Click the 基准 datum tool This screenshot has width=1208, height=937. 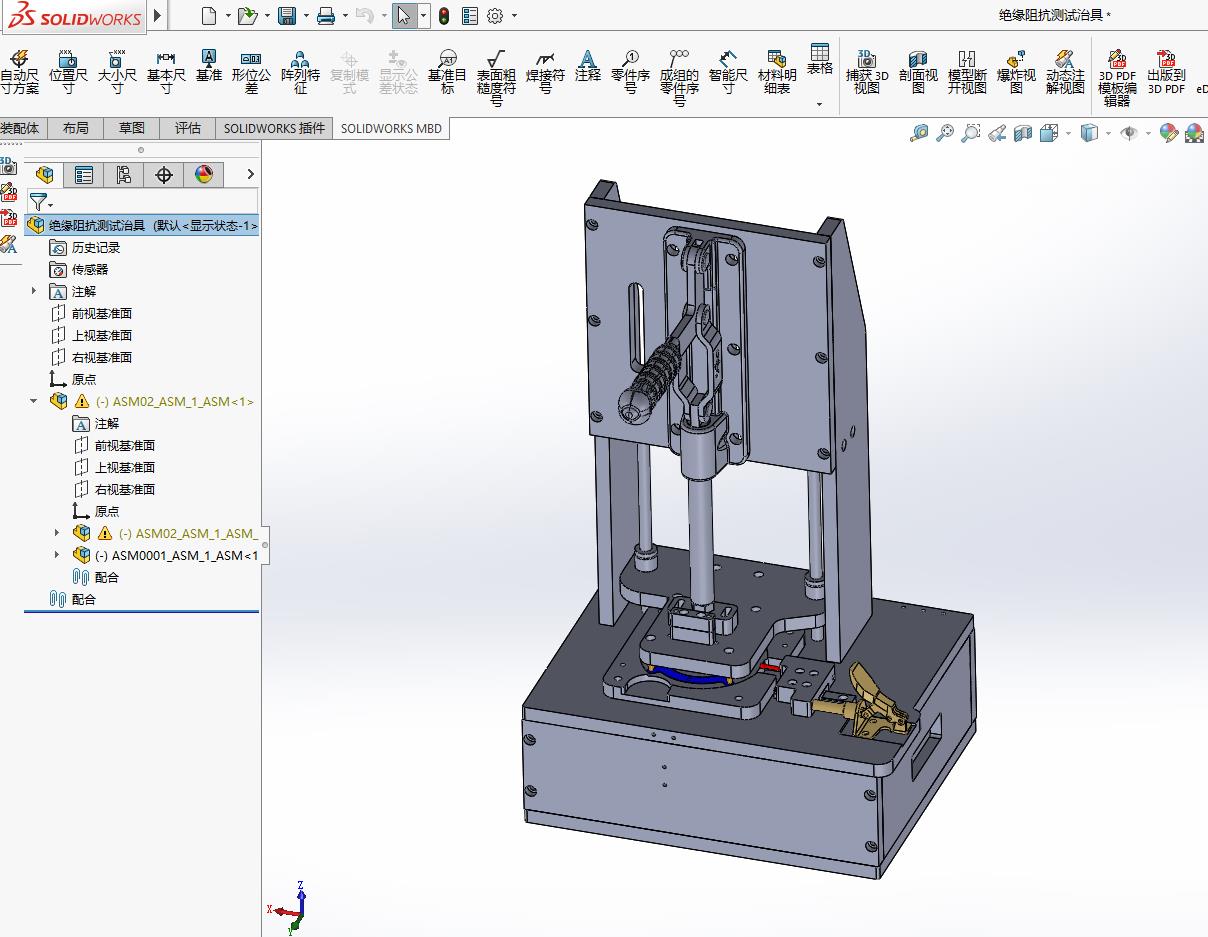(x=208, y=66)
